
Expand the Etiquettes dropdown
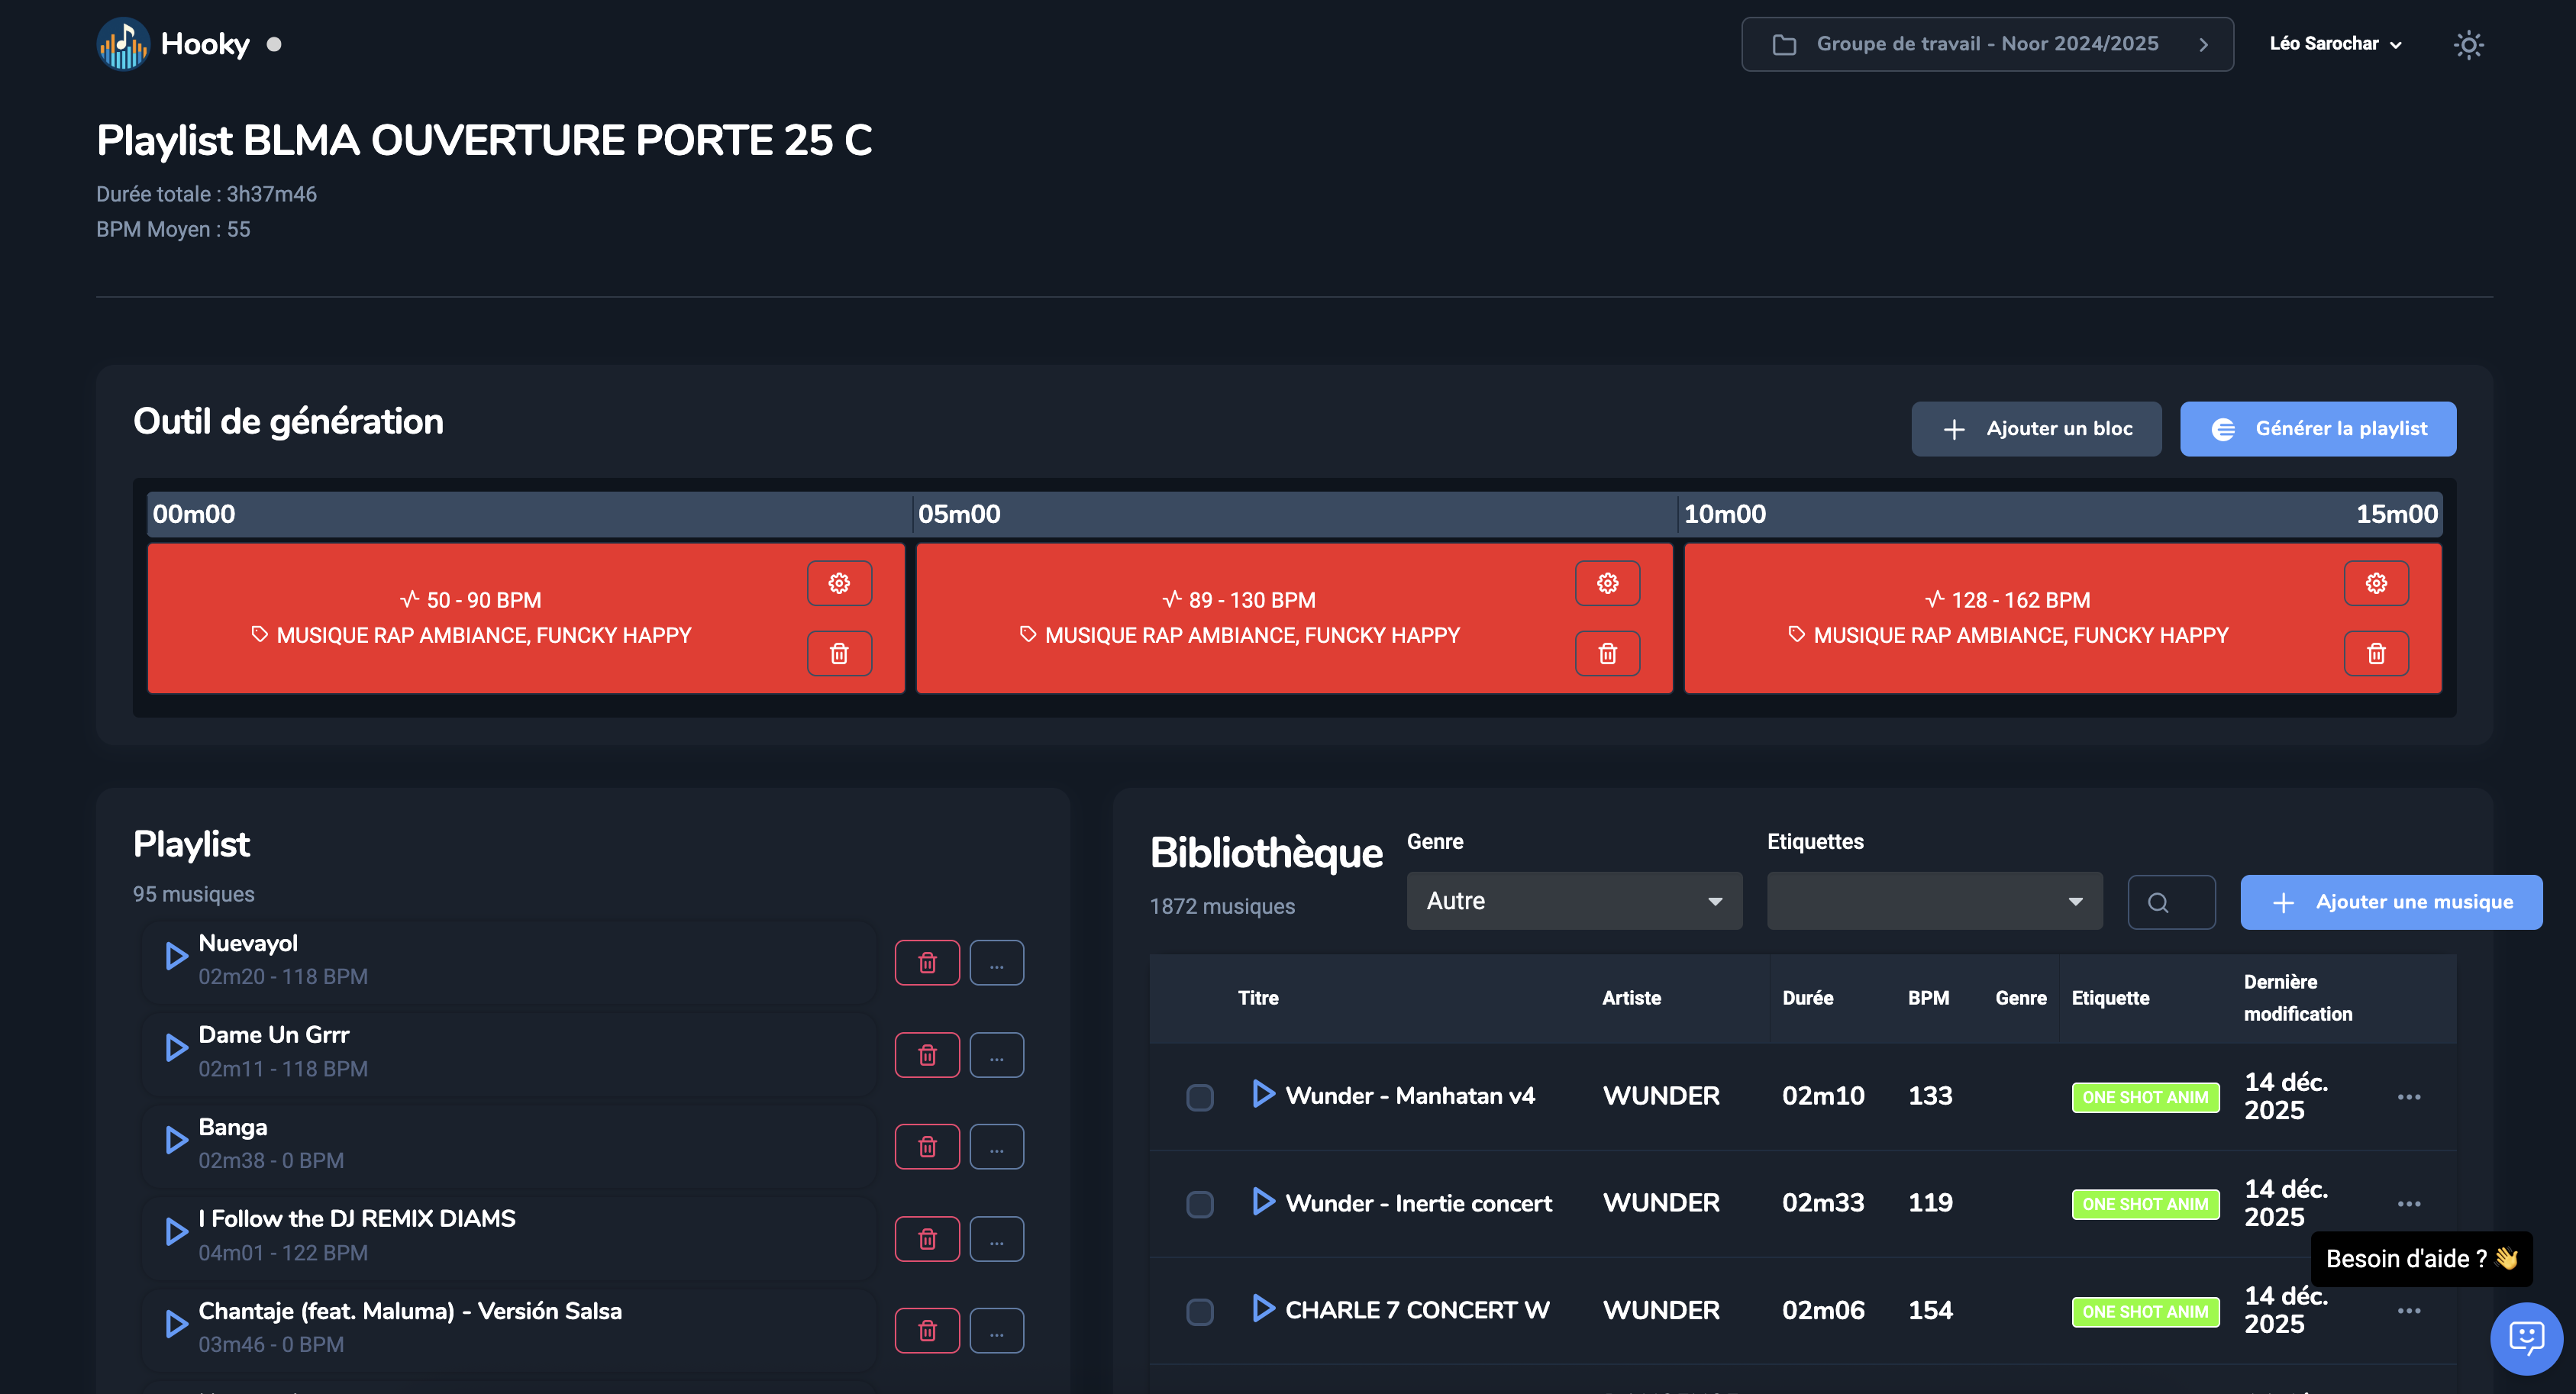coord(1934,901)
